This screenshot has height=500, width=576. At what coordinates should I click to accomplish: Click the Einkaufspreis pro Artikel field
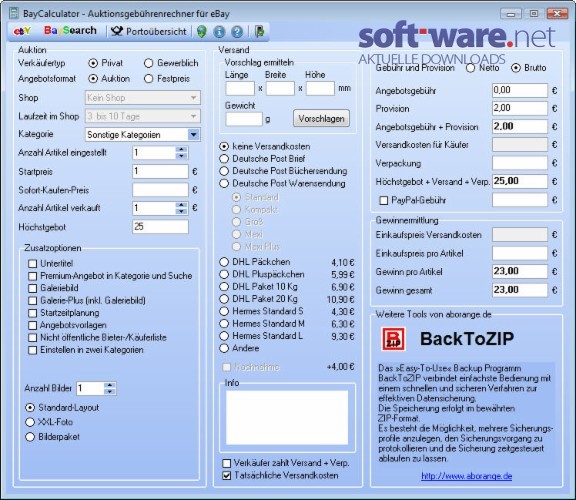pyautogui.click(x=520, y=253)
